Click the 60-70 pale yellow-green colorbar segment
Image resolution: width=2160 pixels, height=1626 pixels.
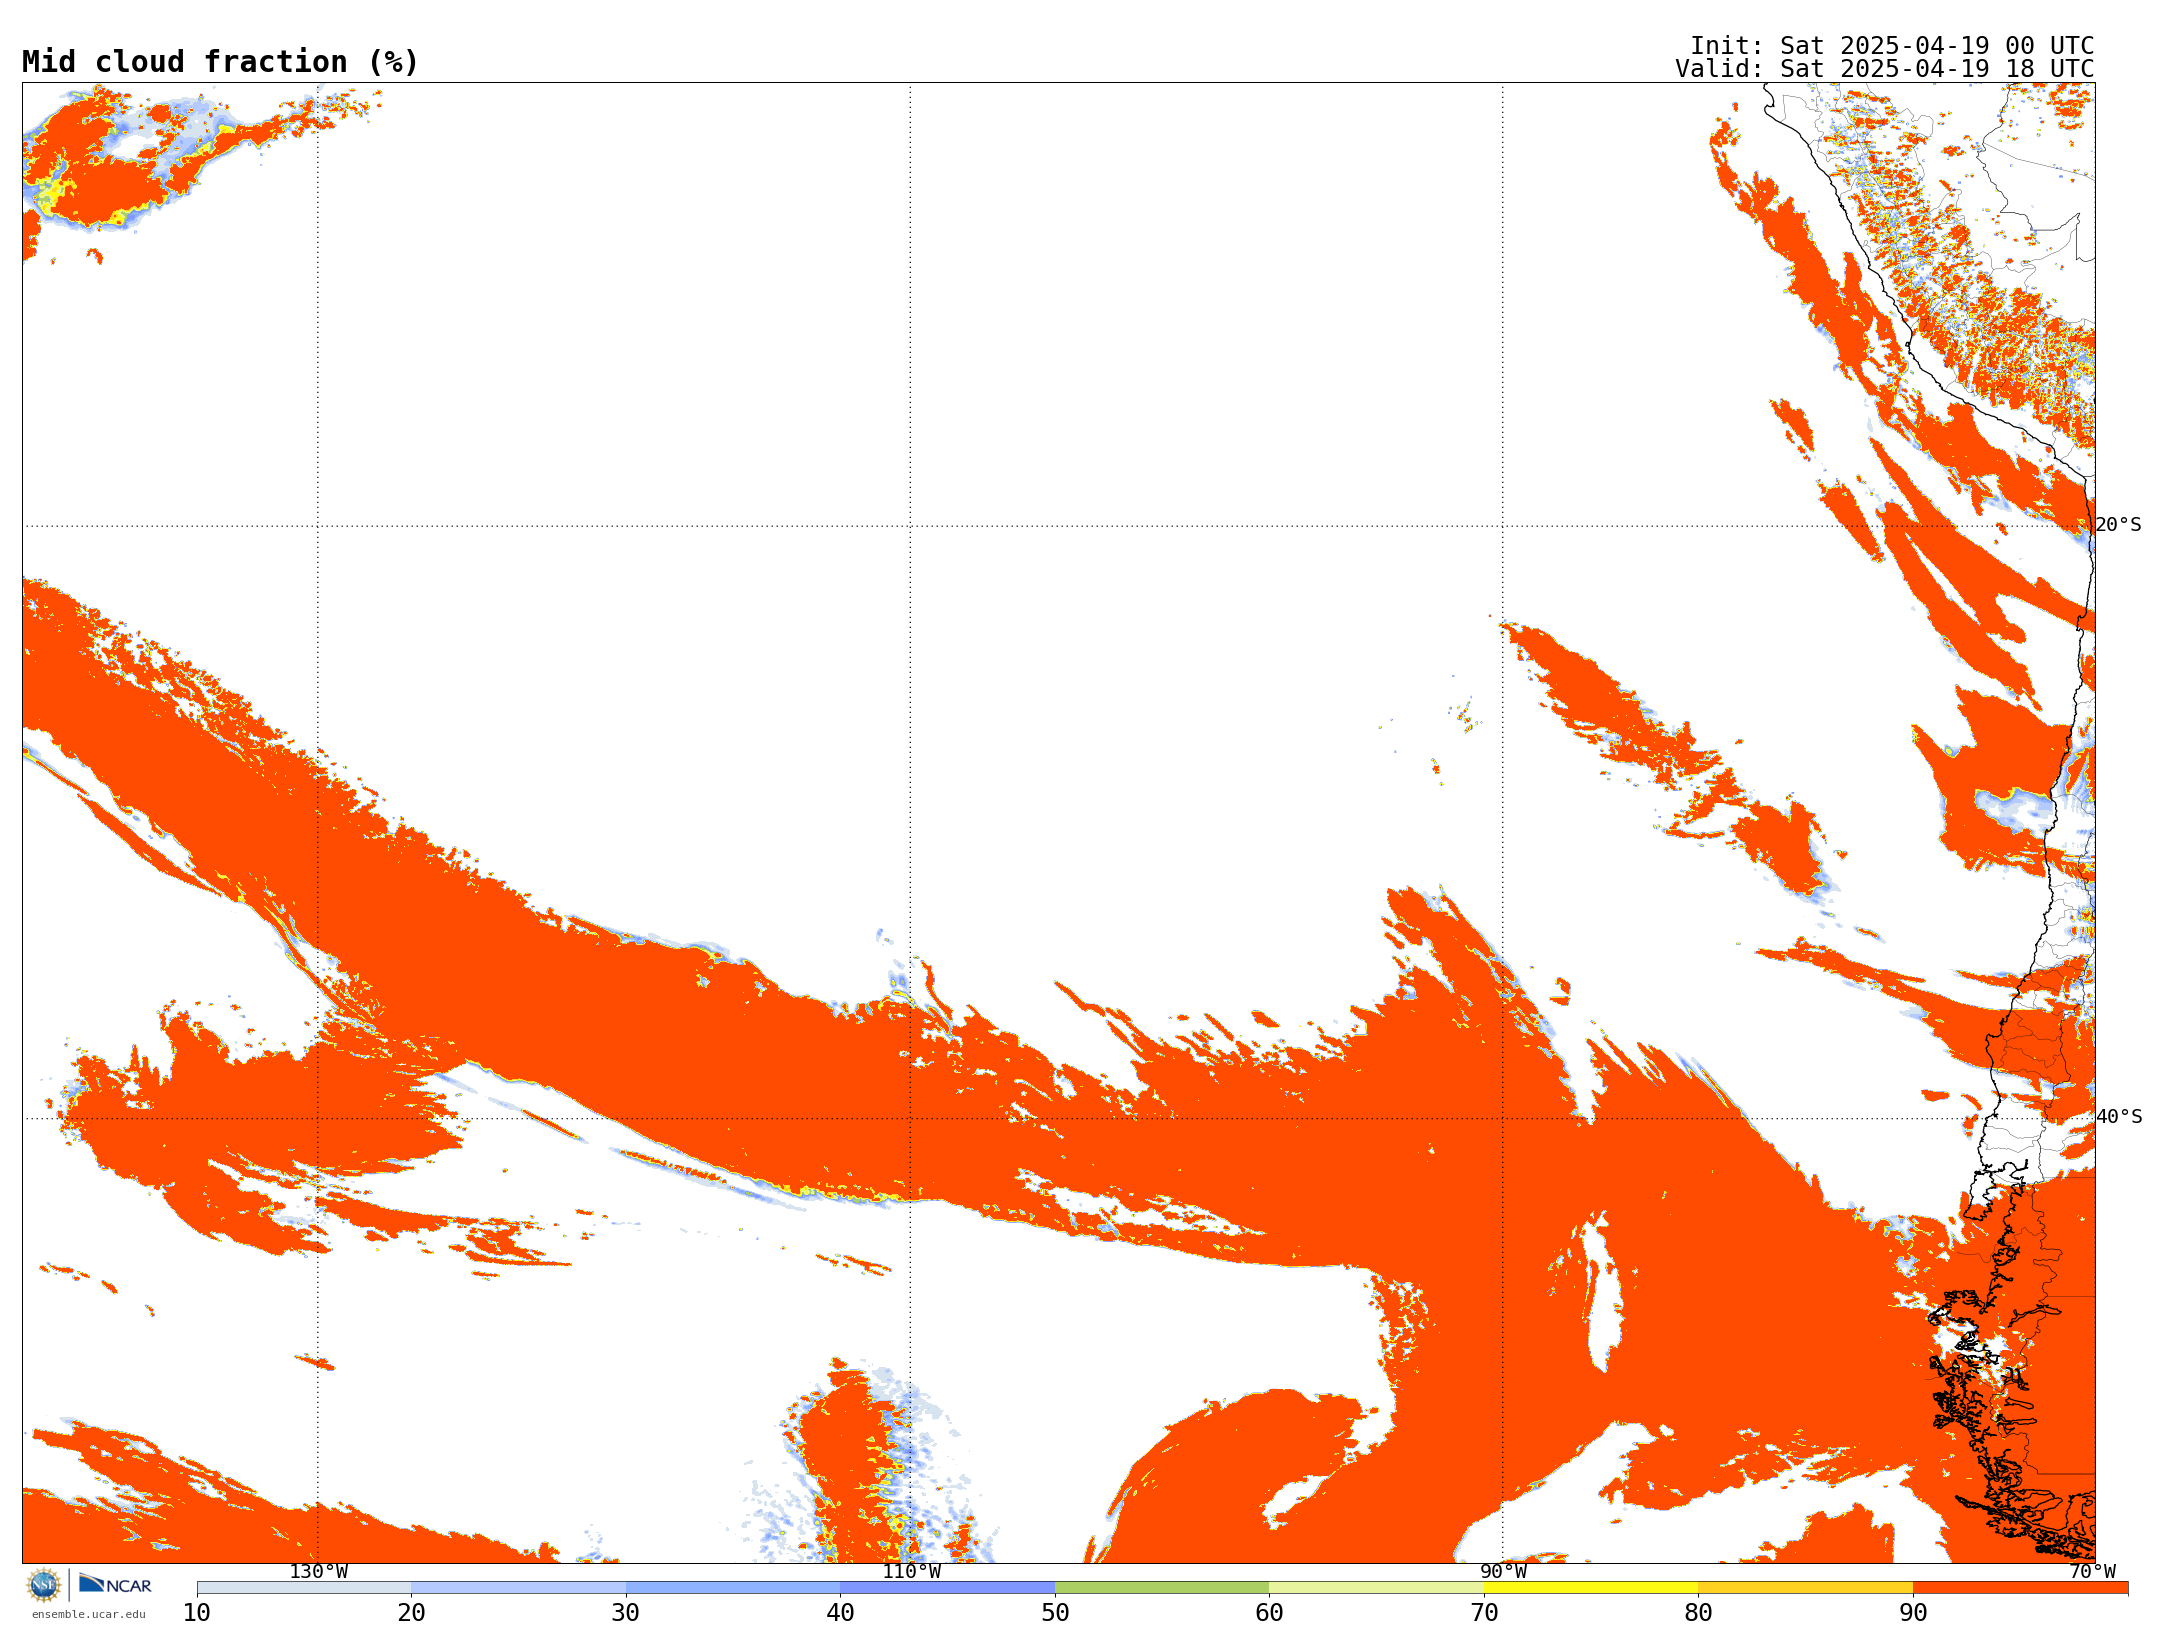point(1376,1588)
